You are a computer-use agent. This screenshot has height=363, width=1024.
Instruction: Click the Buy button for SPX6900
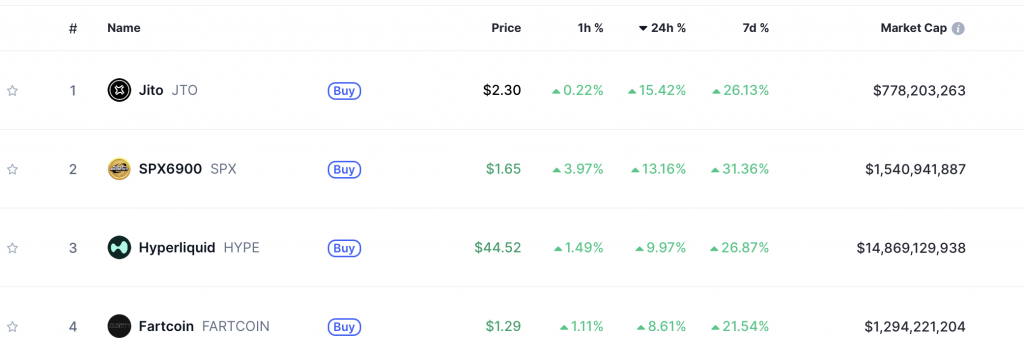[x=344, y=170]
